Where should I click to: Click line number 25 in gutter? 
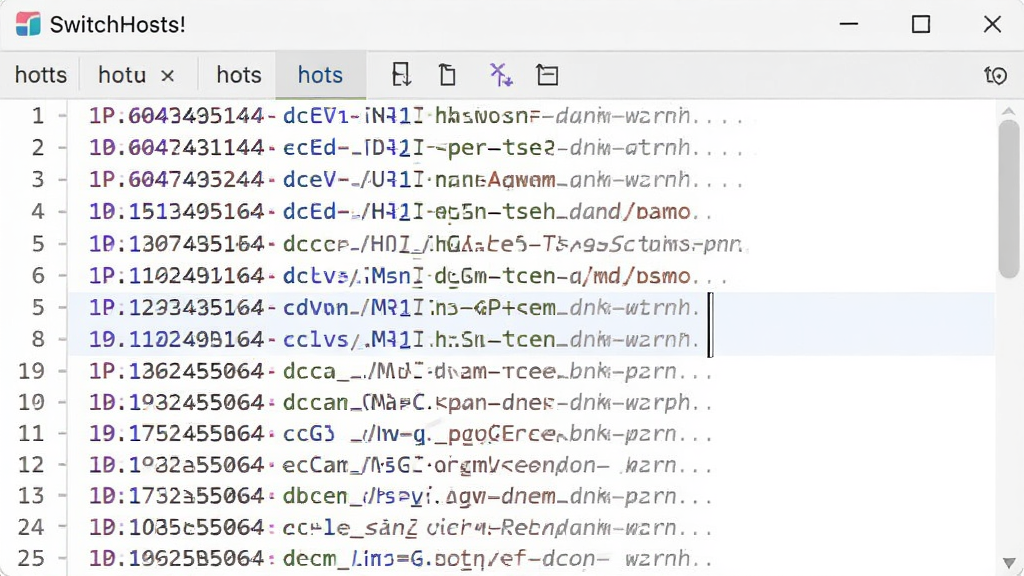(31, 558)
